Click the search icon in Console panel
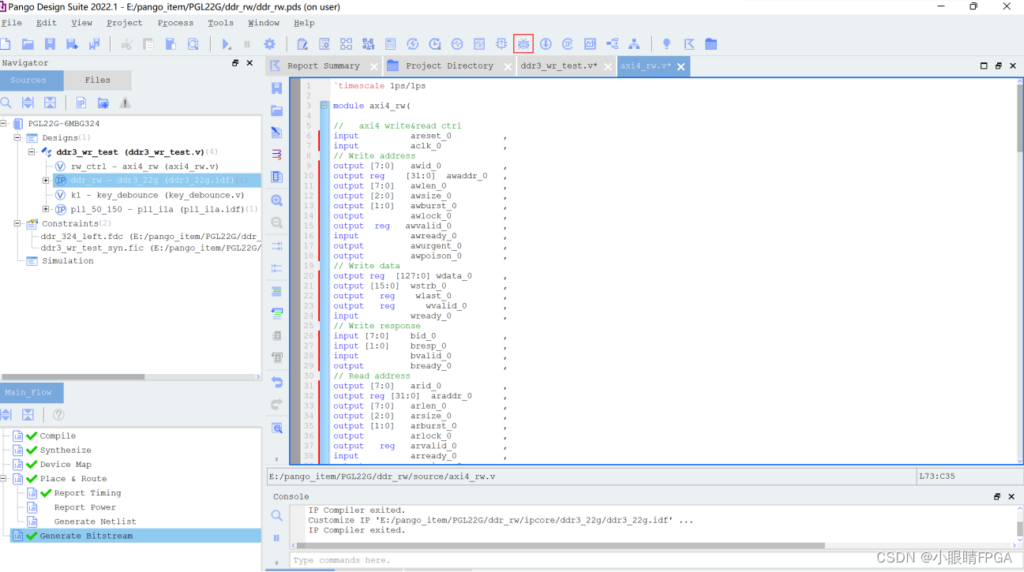 (277, 516)
